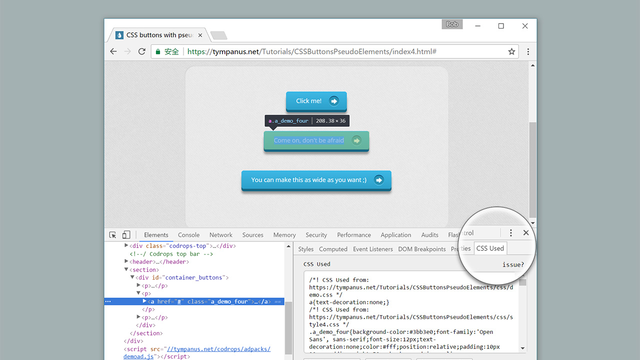Click arrow icon on Come on, don't be afraid button
Screen dimensions: 640x360
[x=356, y=140]
